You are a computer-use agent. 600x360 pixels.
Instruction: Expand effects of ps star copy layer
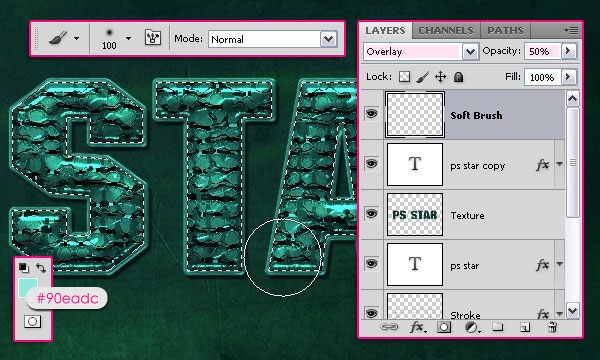[559, 164]
